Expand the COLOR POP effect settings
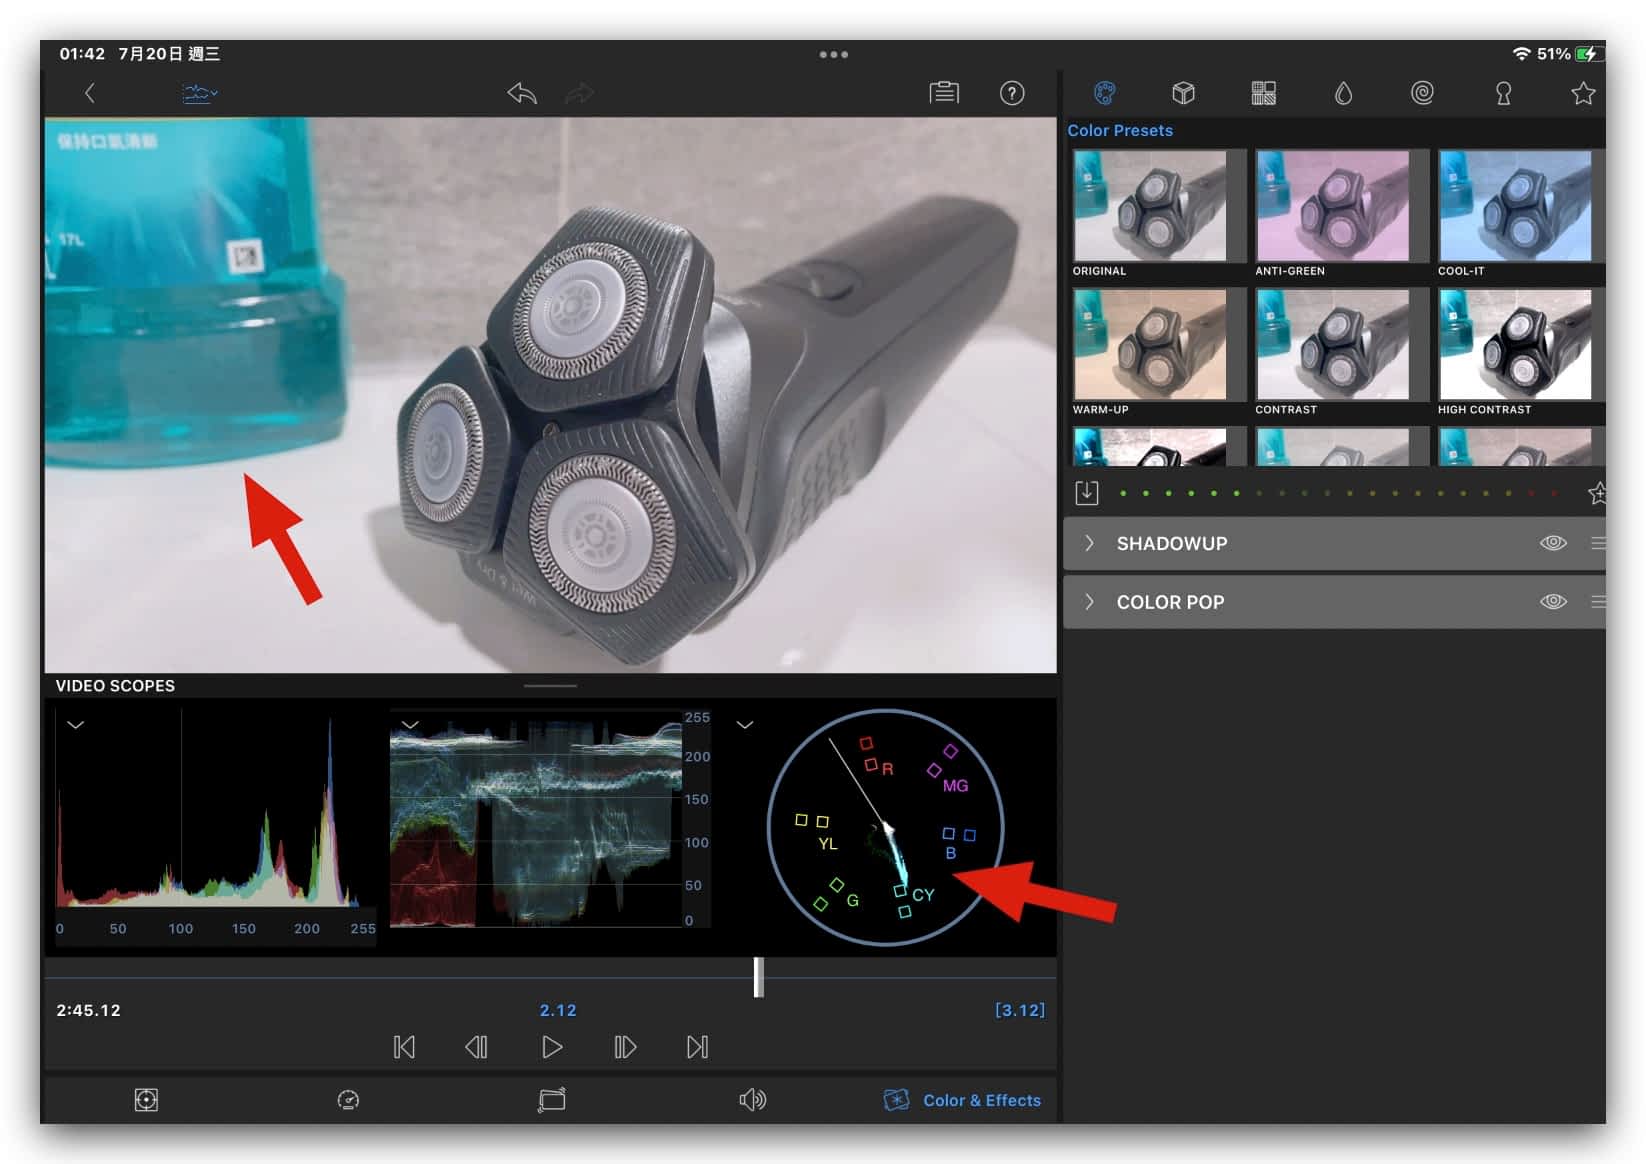Viewport: 1646px width, 1164px height. (1090, 602)
